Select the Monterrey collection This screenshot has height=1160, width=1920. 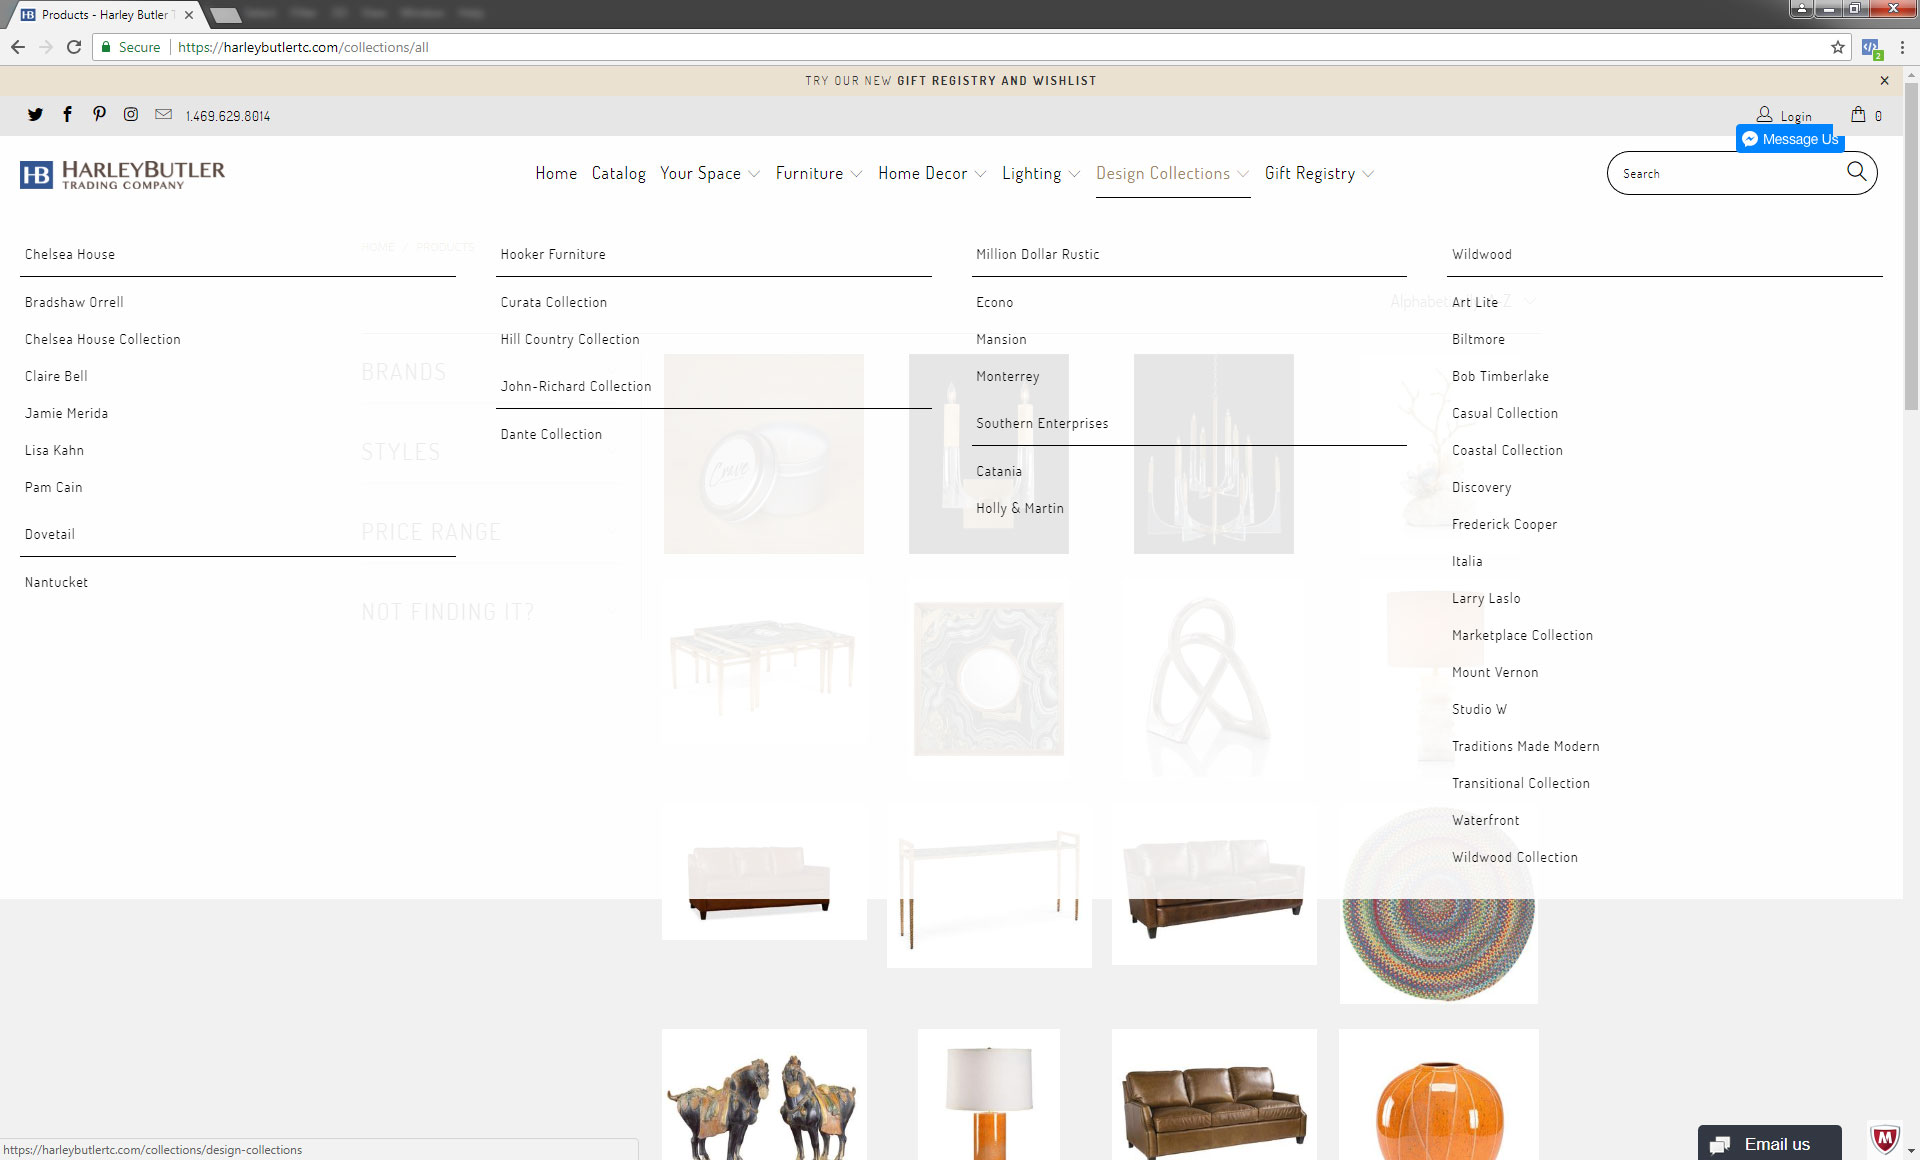tap(1008, 376)
